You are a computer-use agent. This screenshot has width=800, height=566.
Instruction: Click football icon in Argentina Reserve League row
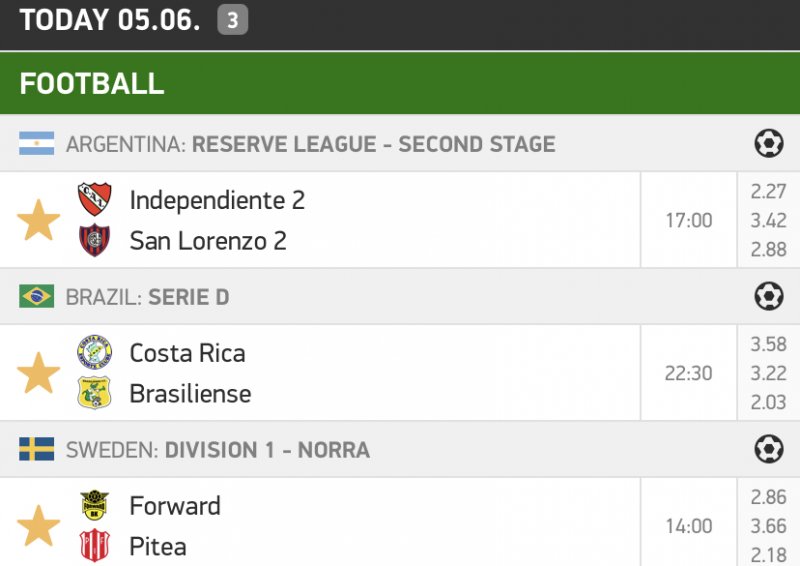click(x=768, y=144)
